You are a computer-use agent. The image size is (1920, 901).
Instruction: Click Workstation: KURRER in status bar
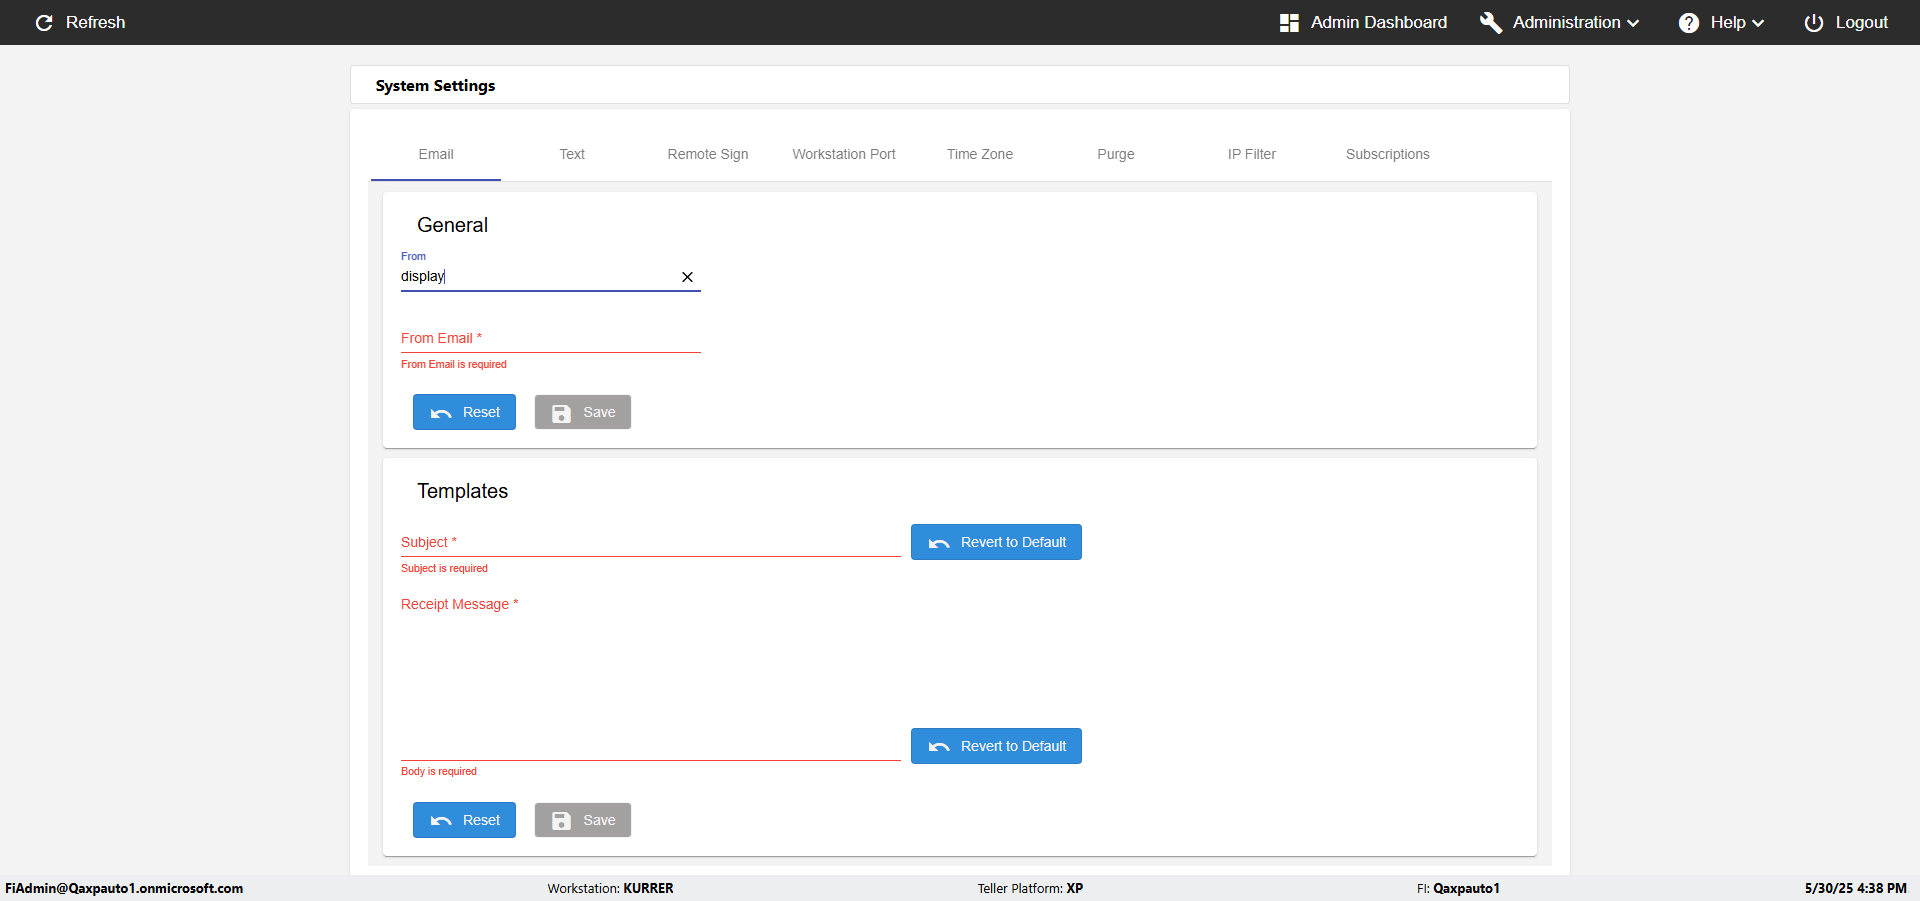click(611, 888)
